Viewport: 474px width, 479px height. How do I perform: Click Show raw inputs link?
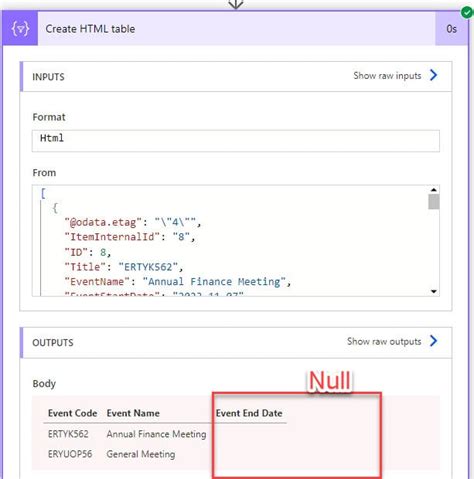pyautogui.click(x=387, y=76)
